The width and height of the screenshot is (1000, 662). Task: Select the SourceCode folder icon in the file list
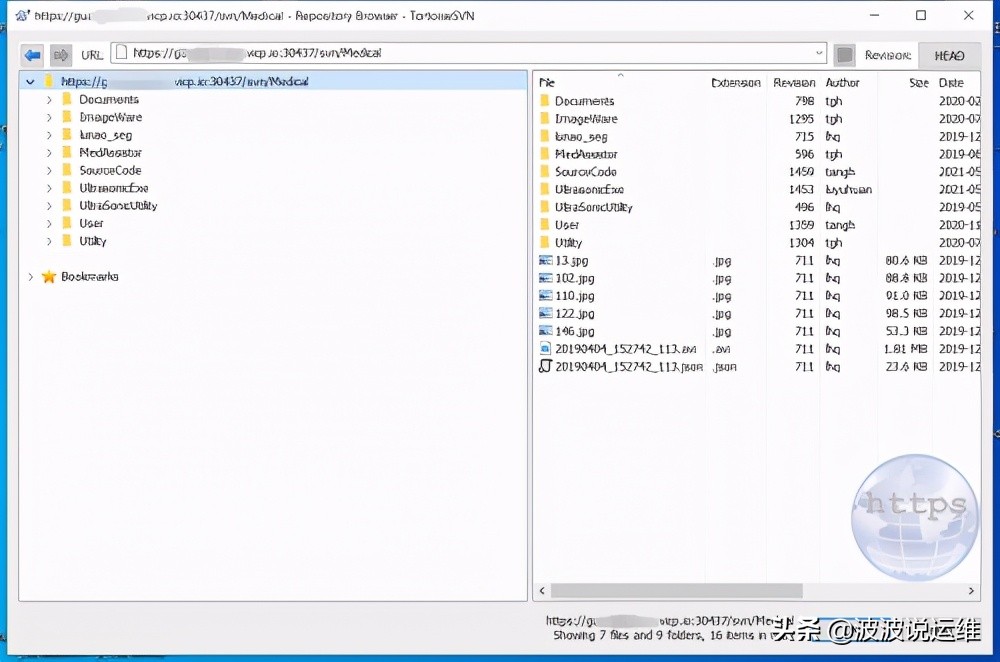(544, 172)
